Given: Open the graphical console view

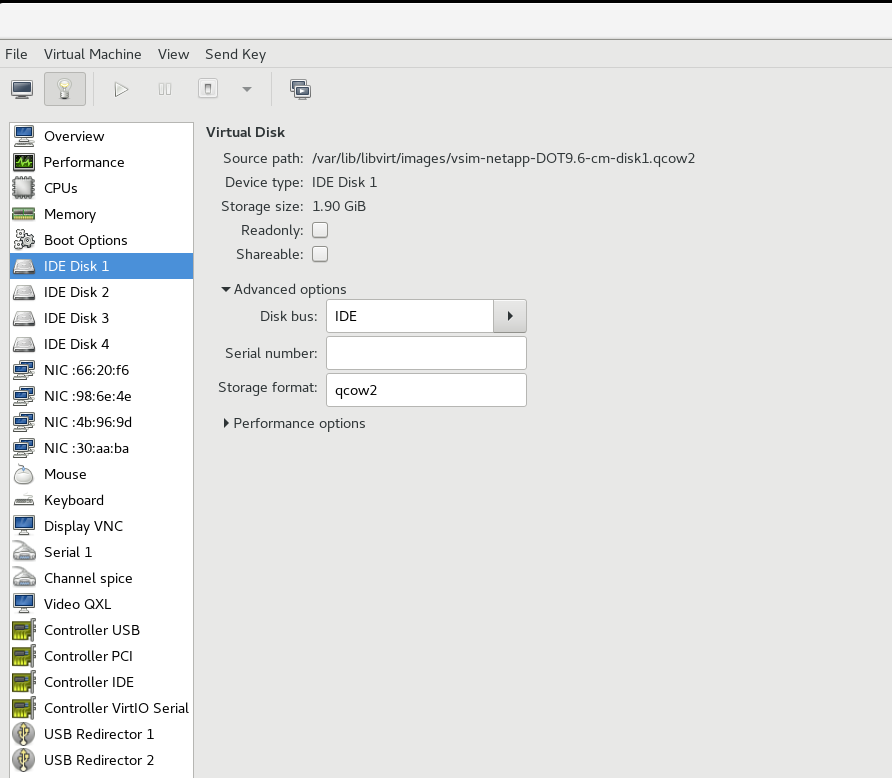Looking at the screenshot, I should [21, 88].
